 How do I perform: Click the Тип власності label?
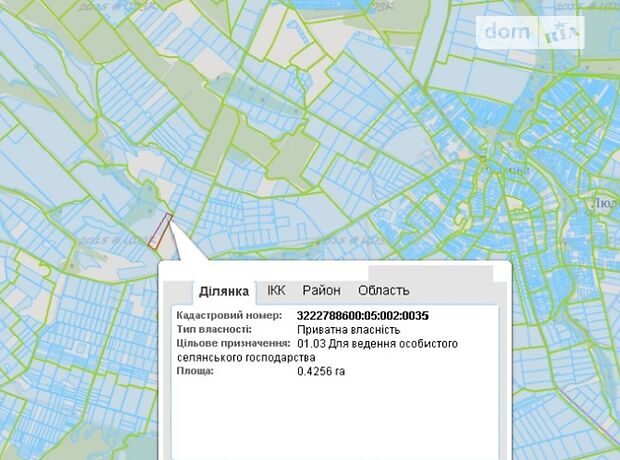(x=214, y=329)
